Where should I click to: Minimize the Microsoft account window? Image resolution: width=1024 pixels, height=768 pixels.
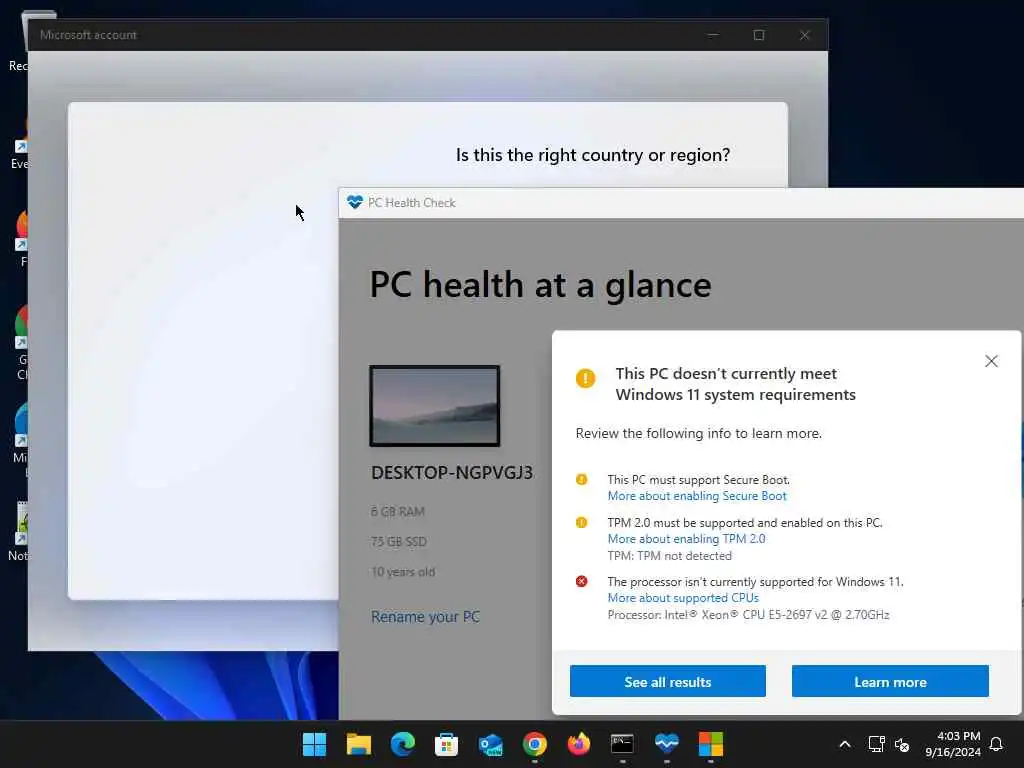[x=712, y=35]
